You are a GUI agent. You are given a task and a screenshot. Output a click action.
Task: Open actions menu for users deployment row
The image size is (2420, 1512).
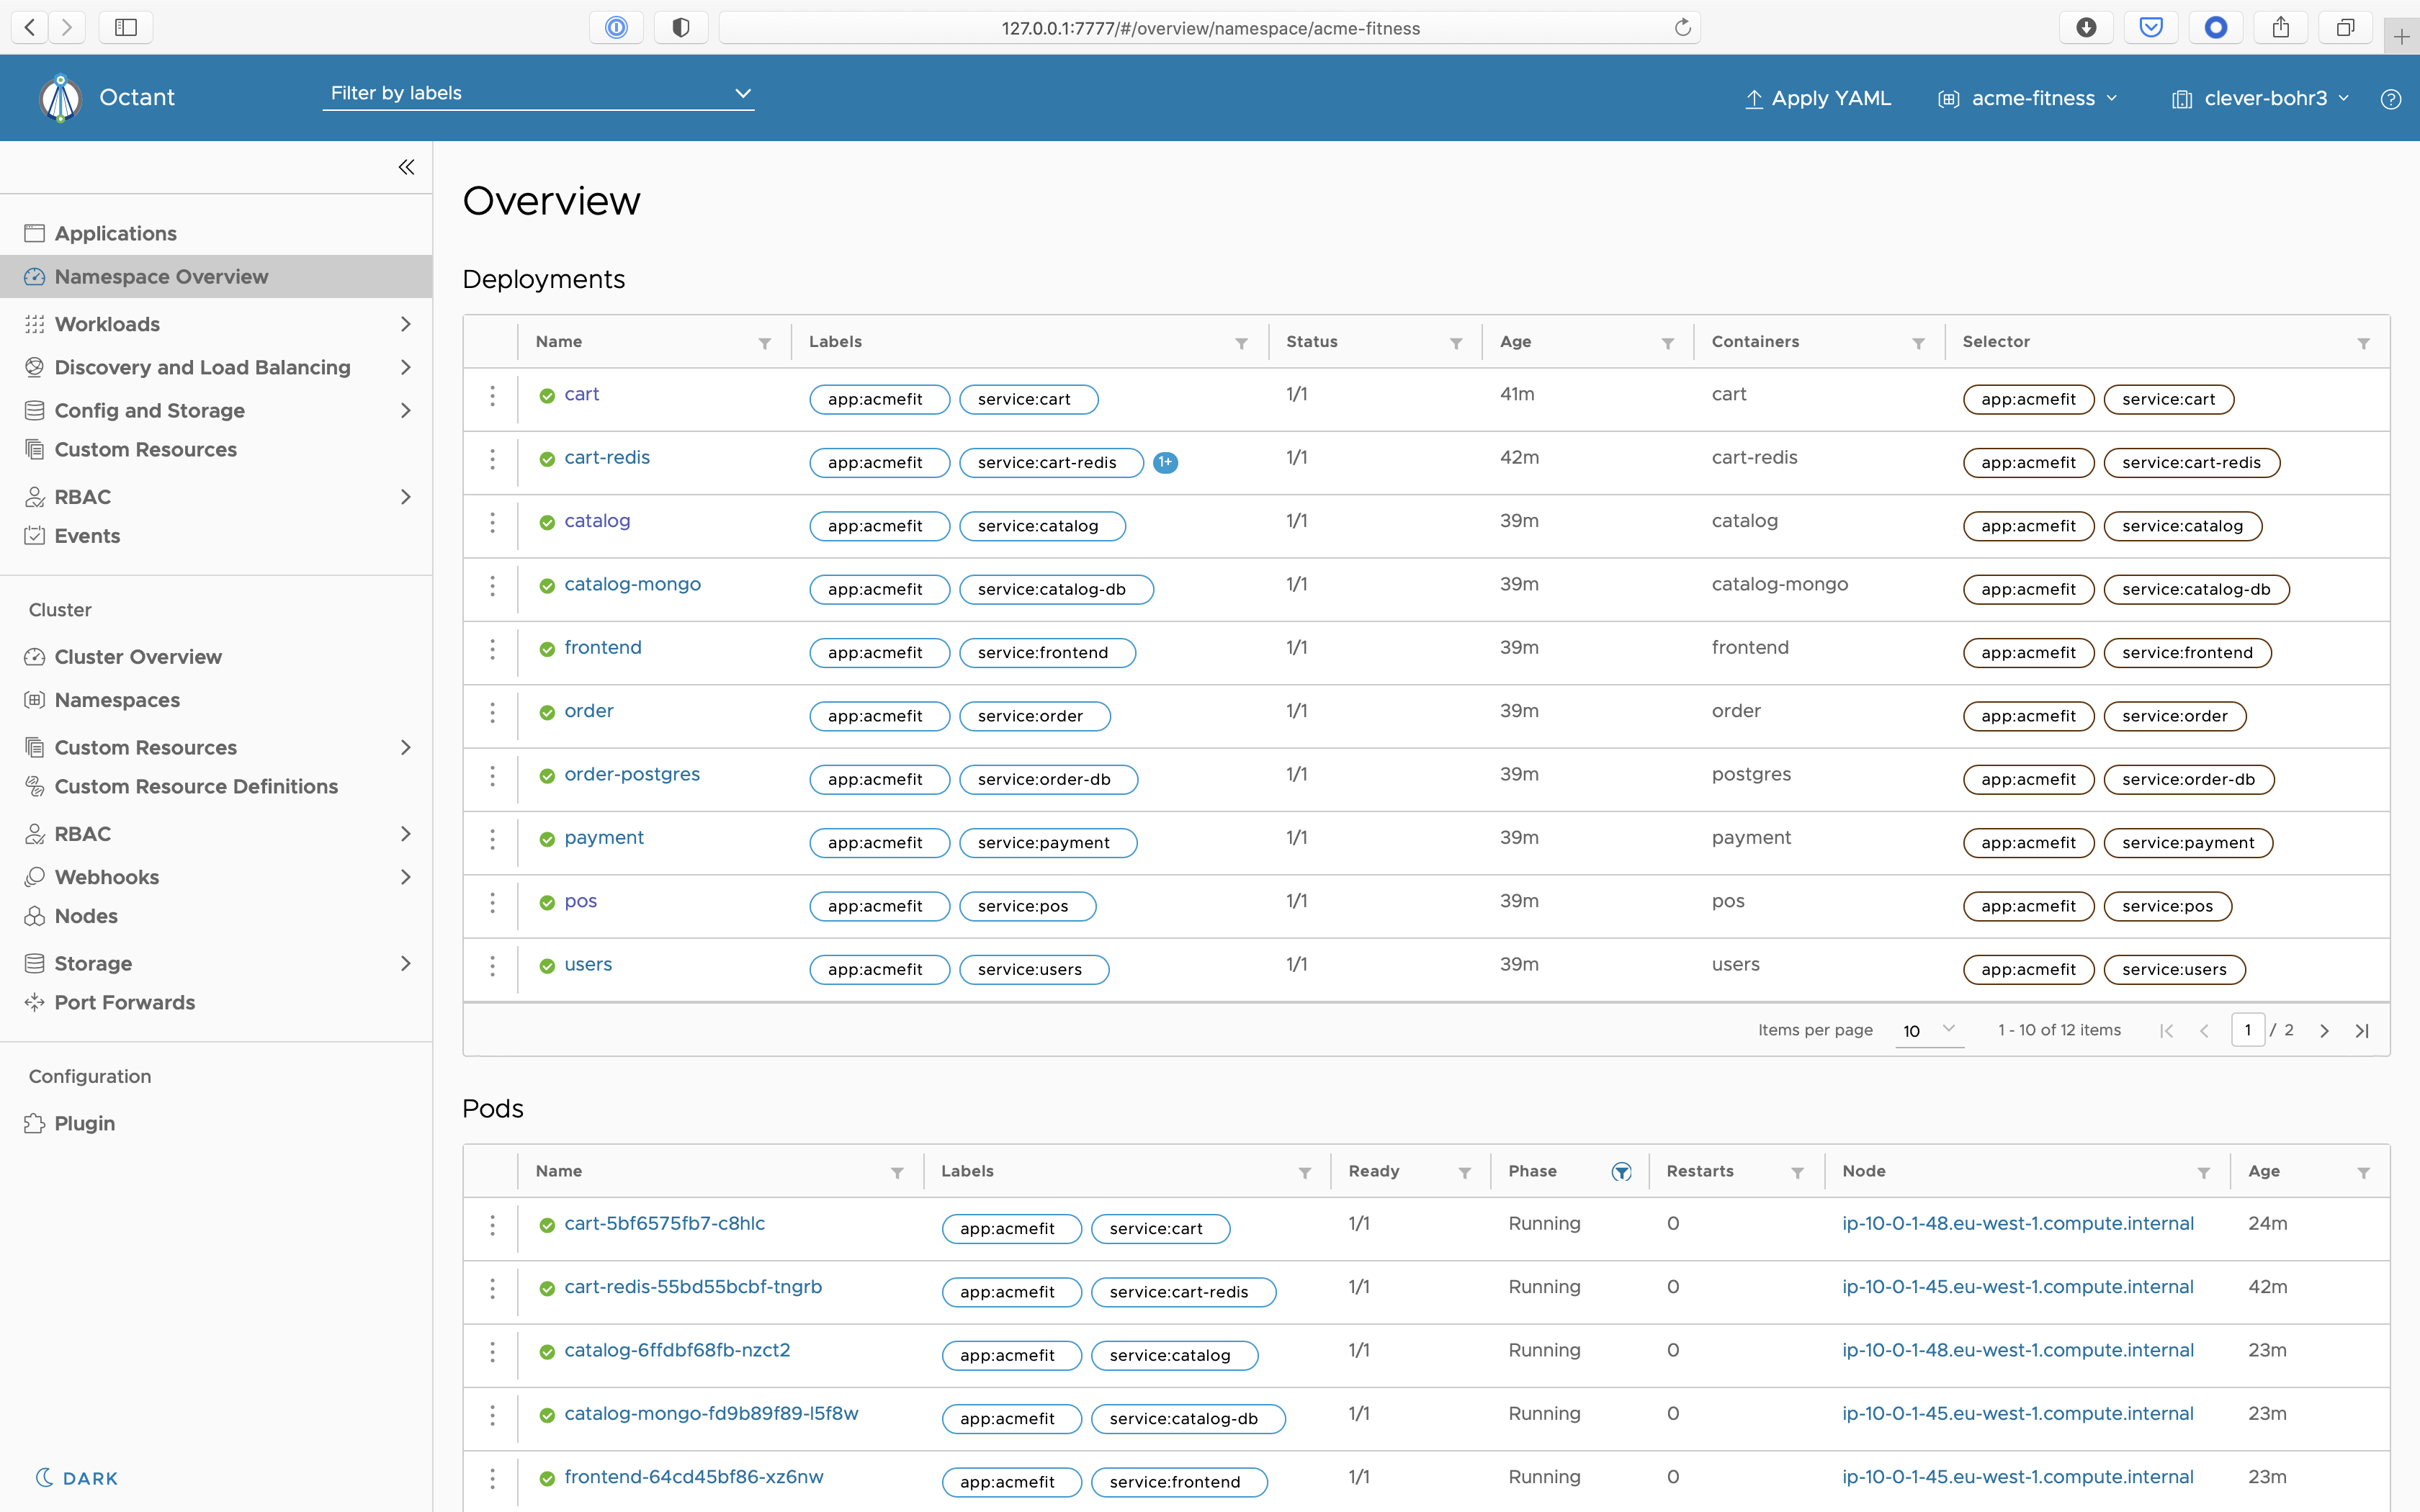[492, 966]
